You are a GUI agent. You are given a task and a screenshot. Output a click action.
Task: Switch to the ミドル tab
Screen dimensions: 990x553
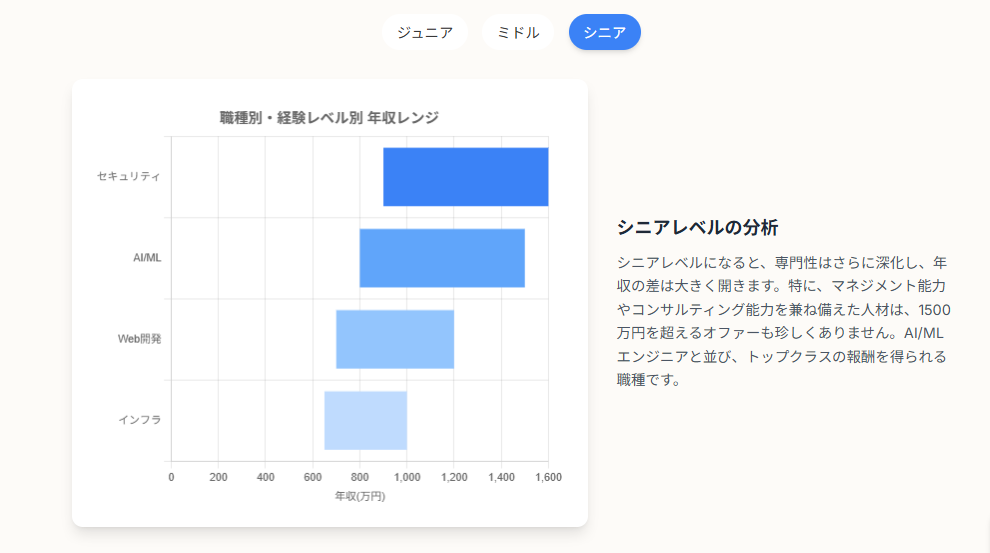[518, 32]
